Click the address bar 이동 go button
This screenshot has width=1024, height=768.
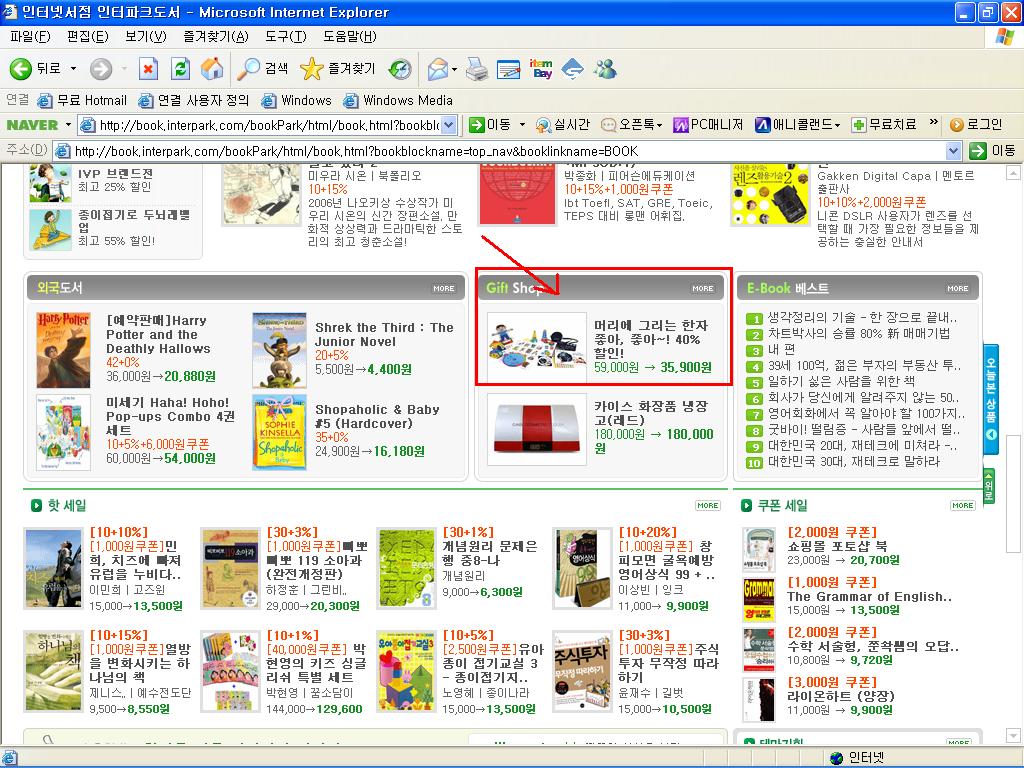pyautogui.click(x=993, y=151)
